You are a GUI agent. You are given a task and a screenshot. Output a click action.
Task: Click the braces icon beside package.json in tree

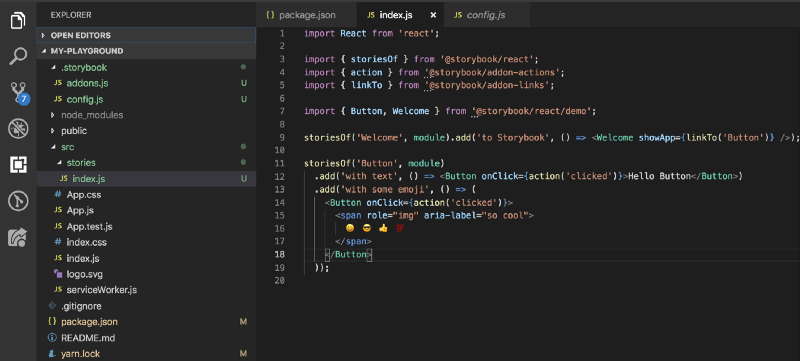tap(52, 322)
